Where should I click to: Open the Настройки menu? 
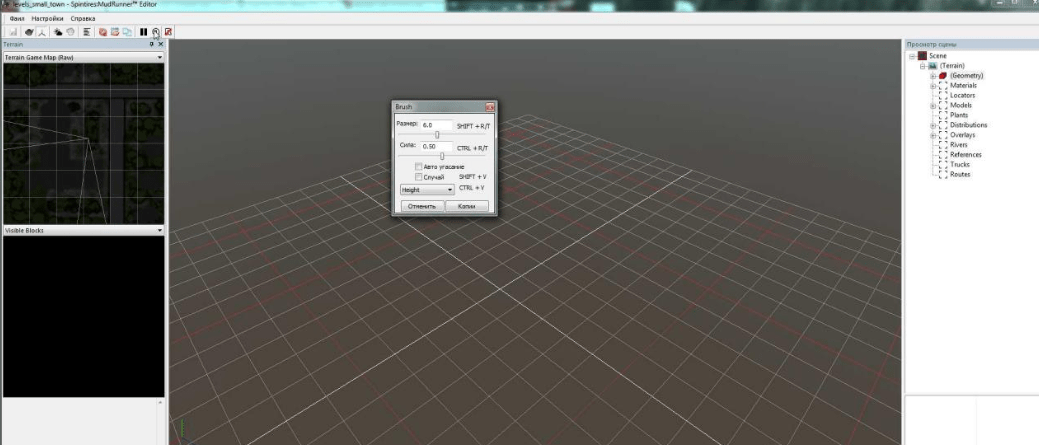(x=46, y=20)
